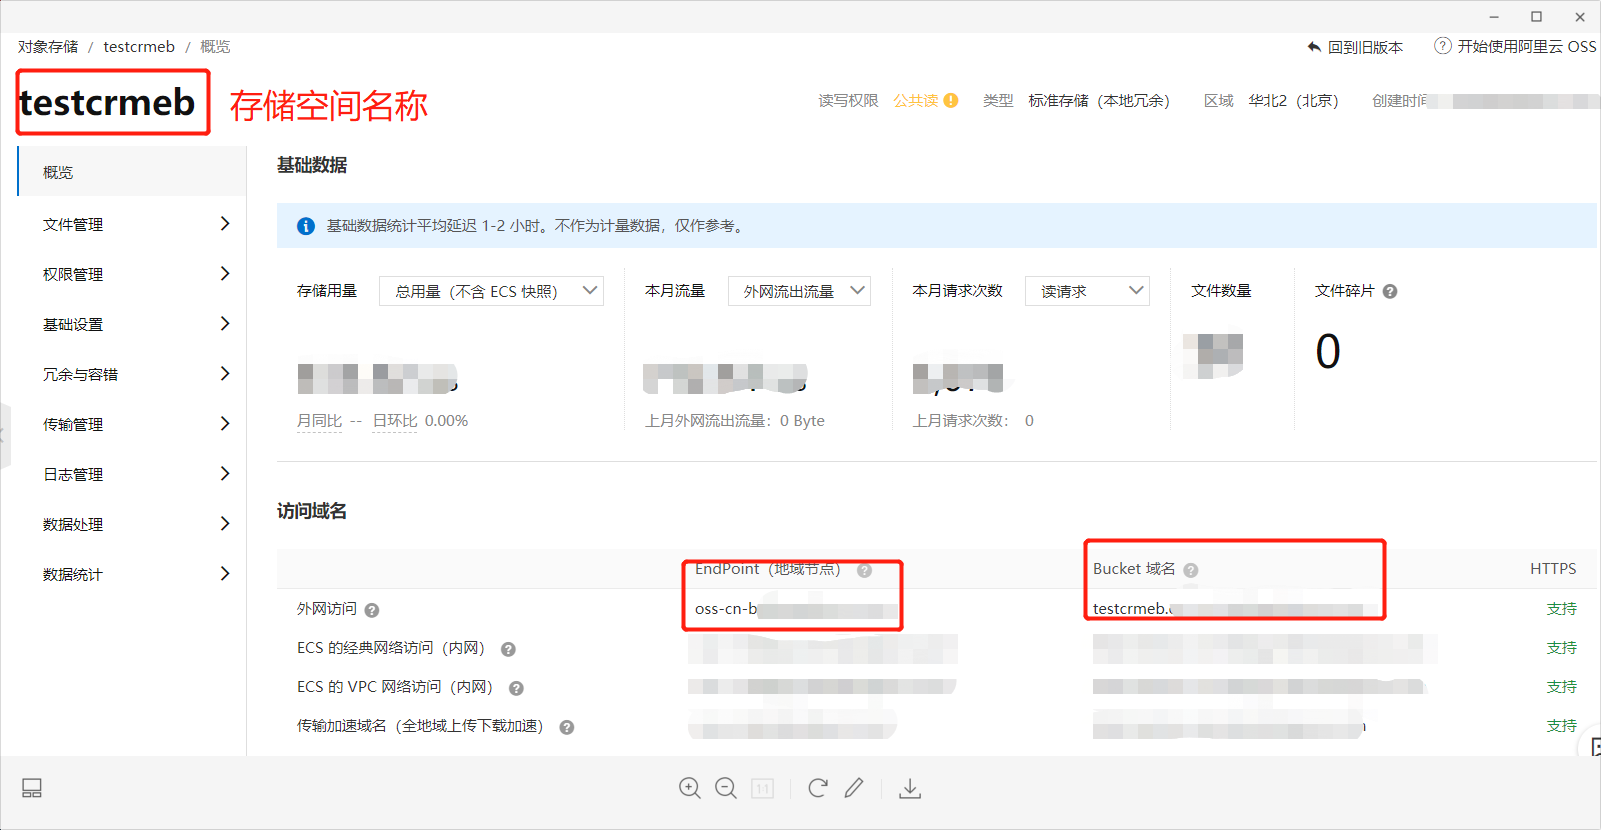Screen dimensions: 1601x830
Task: Open the pencil edit tool
Action: coord(853,788)
